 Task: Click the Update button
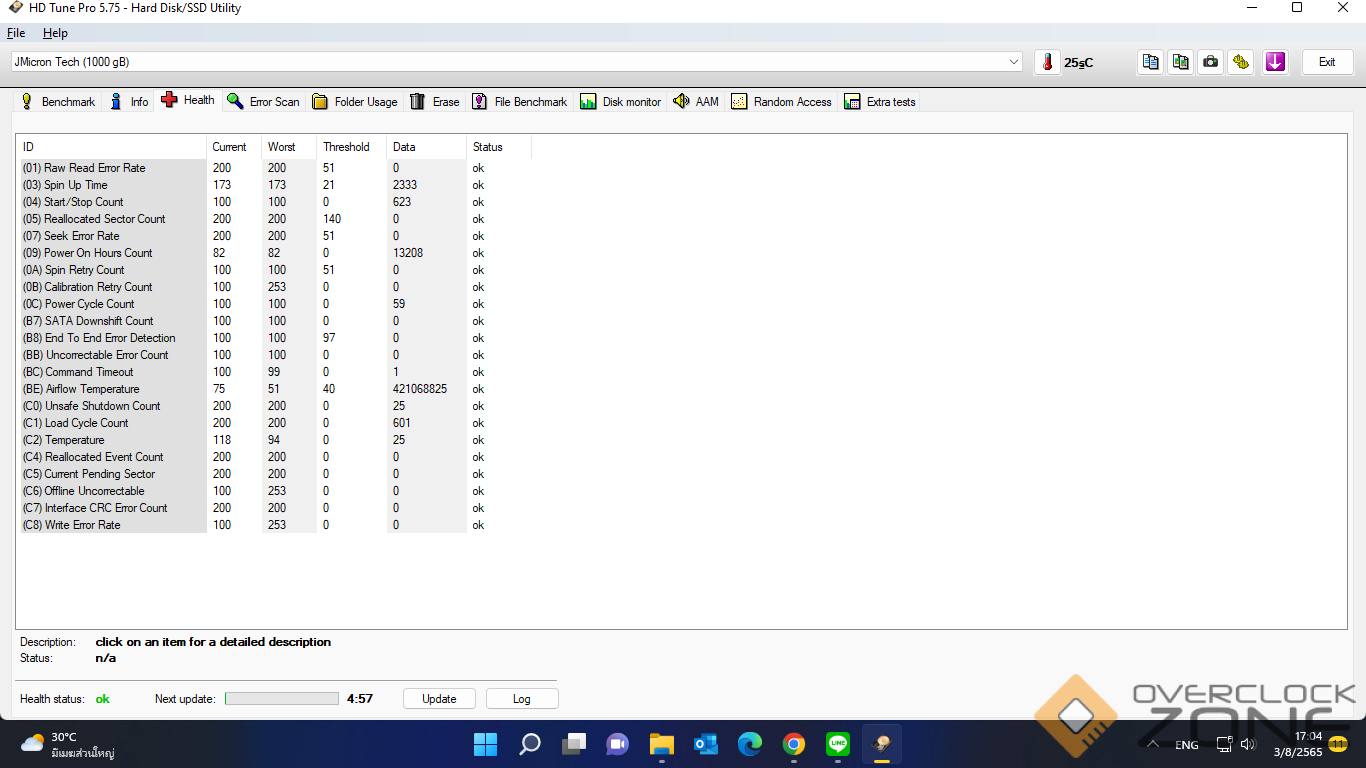point(439,699)
